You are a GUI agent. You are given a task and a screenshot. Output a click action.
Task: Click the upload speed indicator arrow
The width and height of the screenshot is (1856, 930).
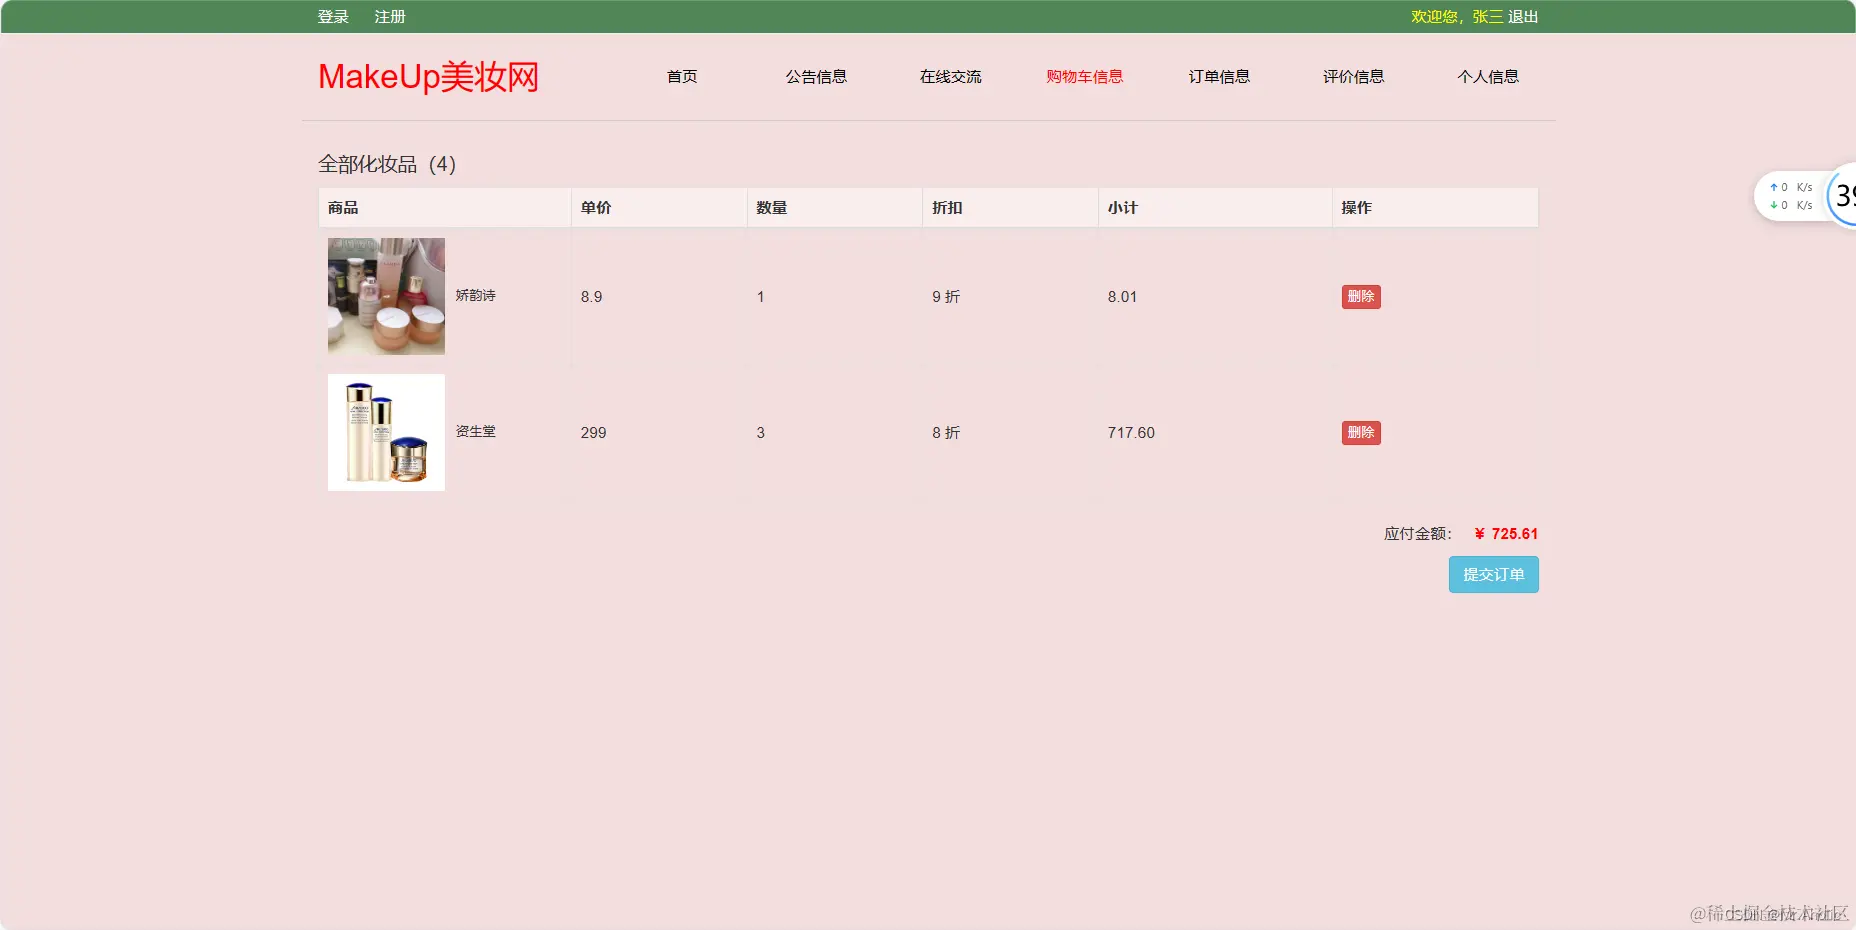1772,186
